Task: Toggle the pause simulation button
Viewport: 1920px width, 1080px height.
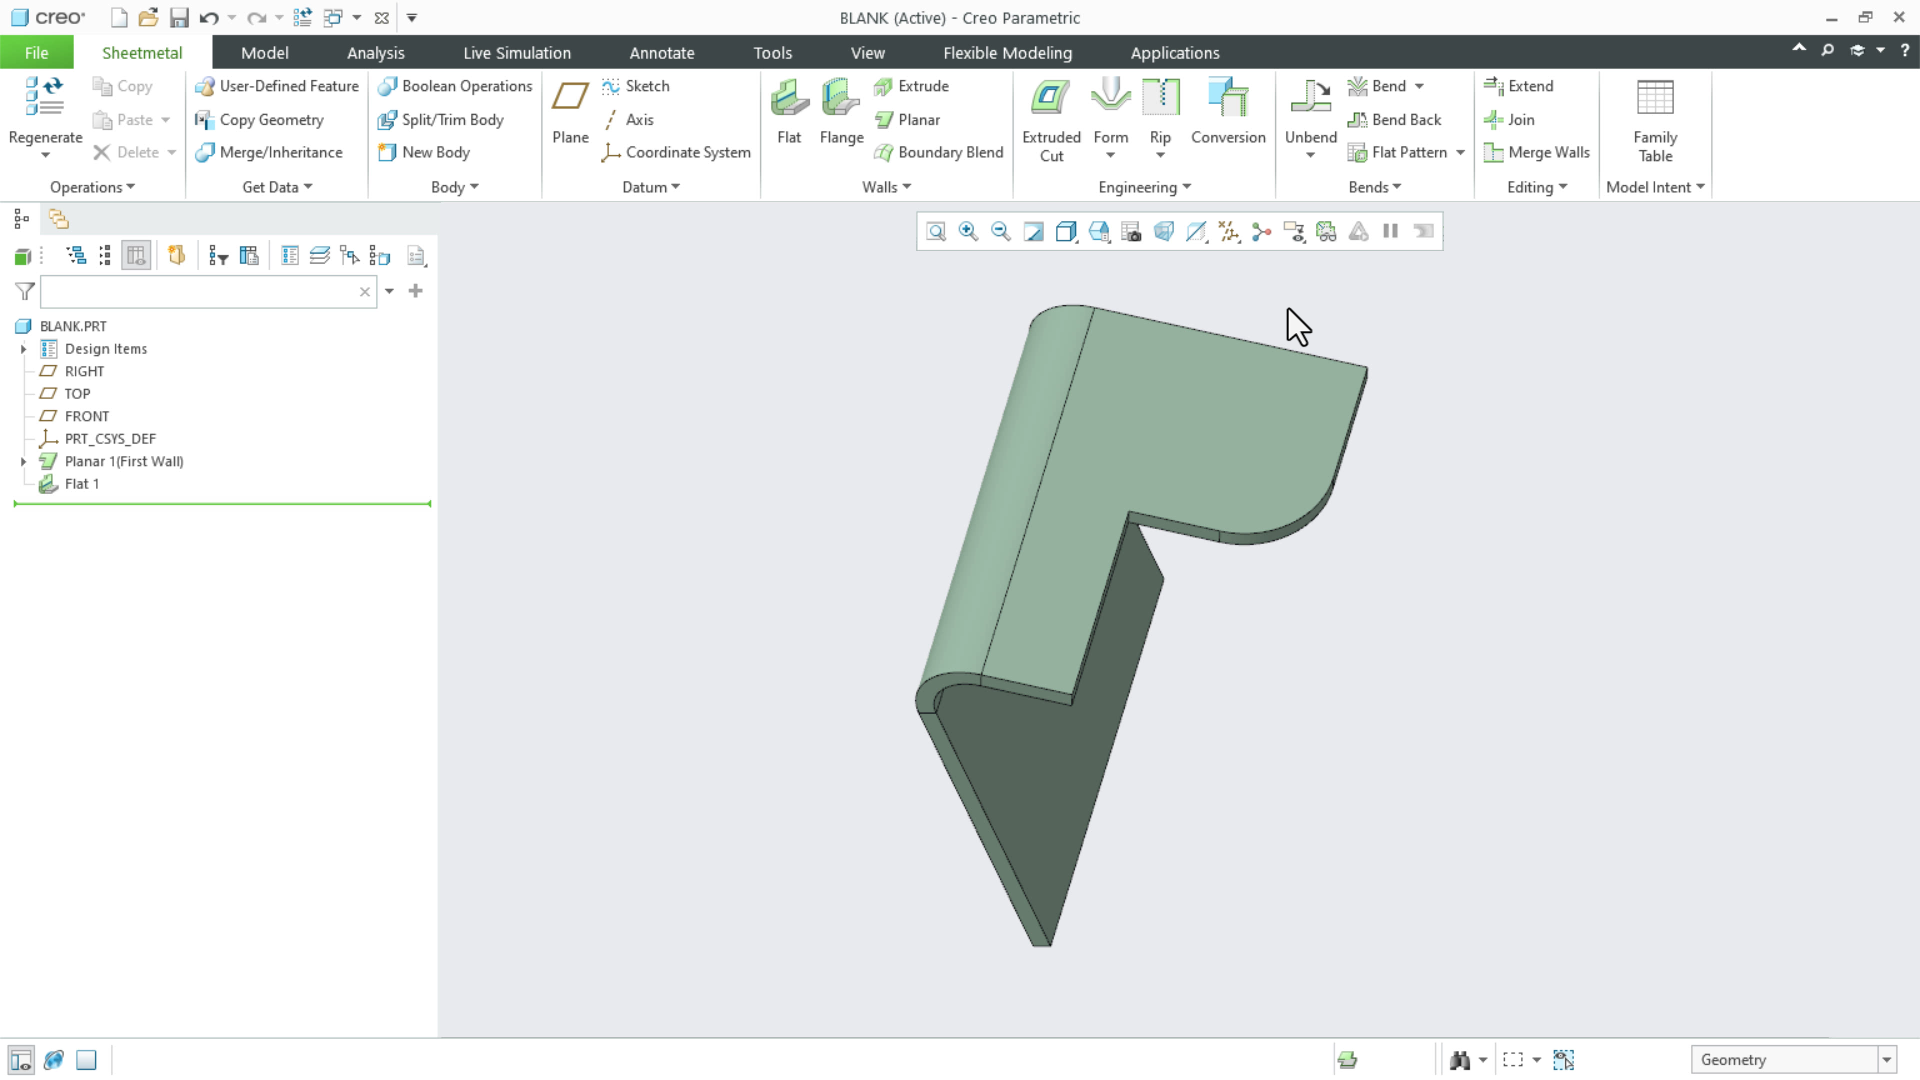Action: 1391,232
